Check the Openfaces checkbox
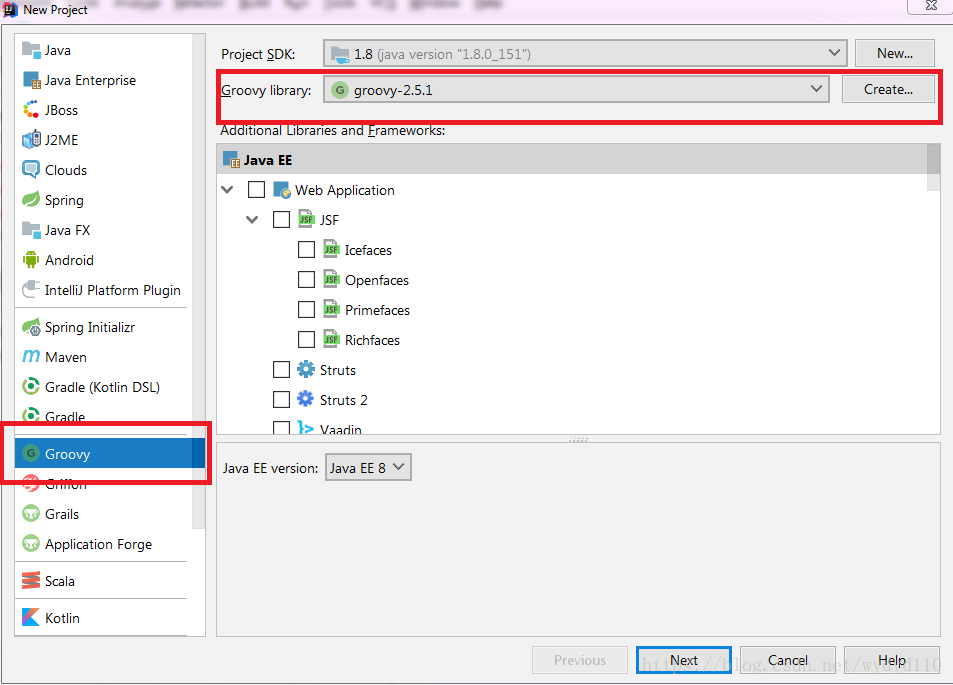Image resolution: width=953 pixels, height=685 pixels. point(306,280)
